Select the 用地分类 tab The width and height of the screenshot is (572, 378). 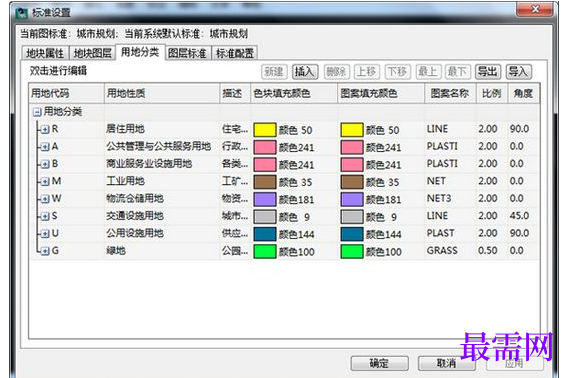pyautogui.click(x=140, y=52)
